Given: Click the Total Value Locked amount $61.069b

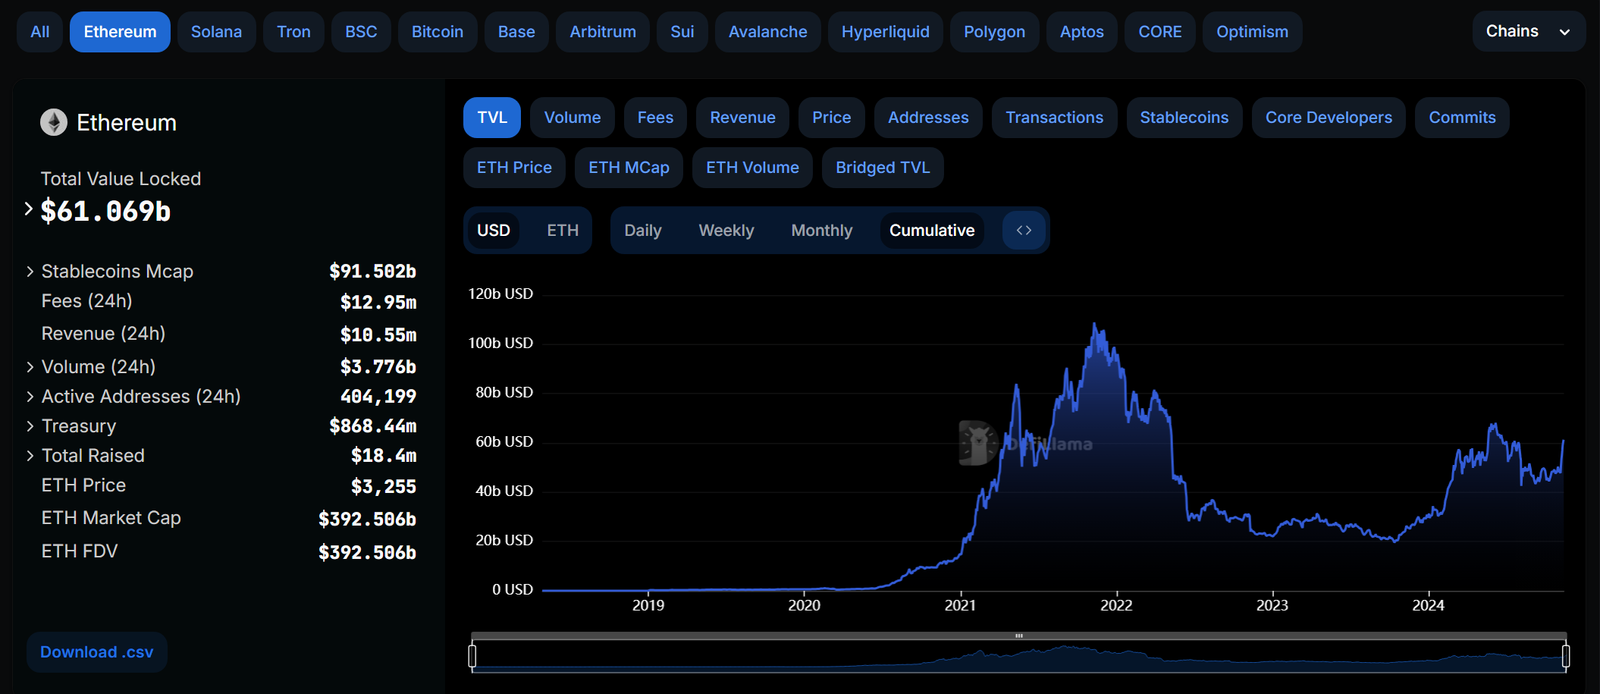Looking at the screenshot, I should (x=105, y=211).
